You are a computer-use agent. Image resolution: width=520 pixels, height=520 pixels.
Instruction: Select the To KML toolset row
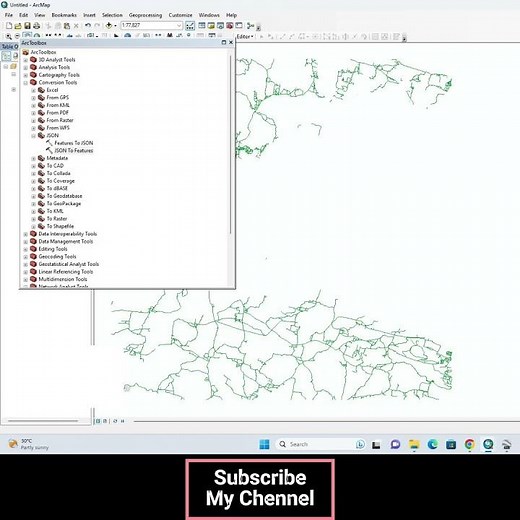51,211
